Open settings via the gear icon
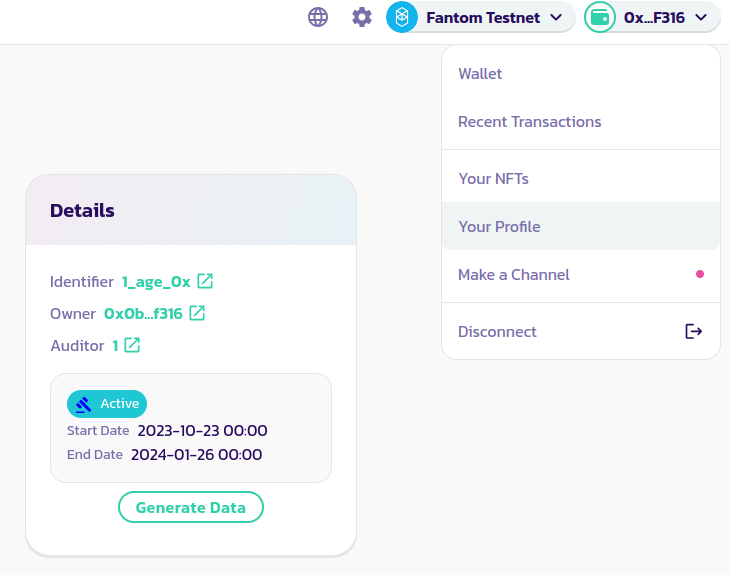Image resolution: width=729 pixels, height=575 pixels. tap(362, 17)
